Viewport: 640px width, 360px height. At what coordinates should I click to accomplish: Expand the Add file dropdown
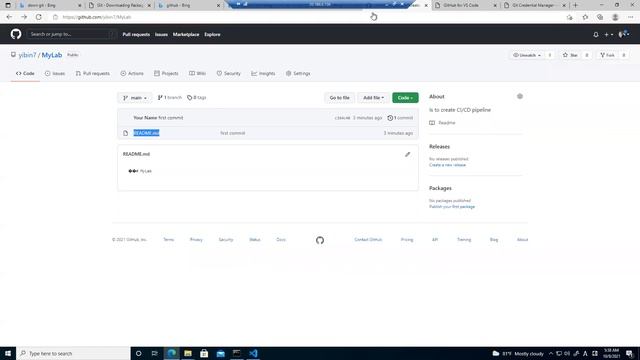click(x=373, y=98)
